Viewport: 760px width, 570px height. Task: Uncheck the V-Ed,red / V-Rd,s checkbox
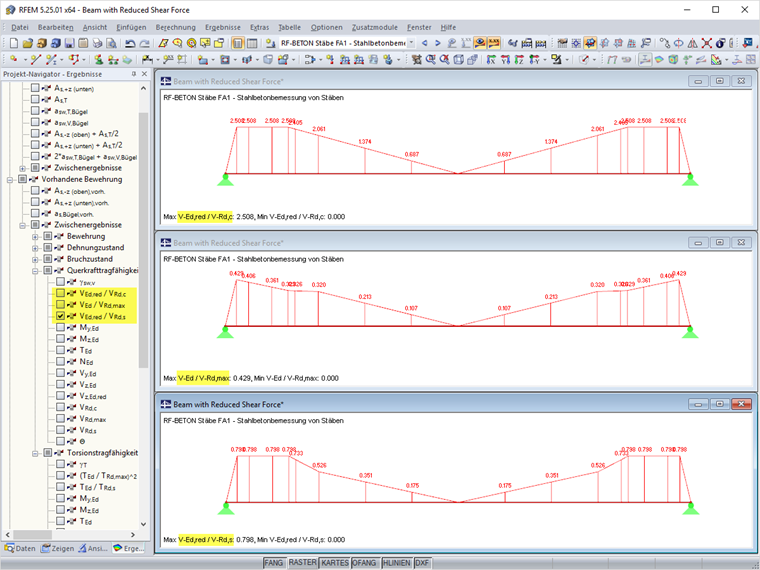point(61,316)
